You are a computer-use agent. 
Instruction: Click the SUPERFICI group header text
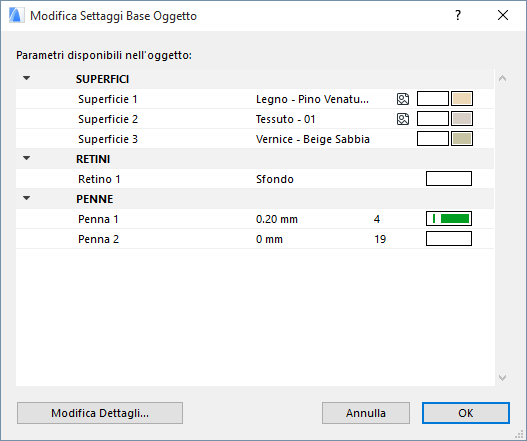pyautogui.click(x=102, y=79)
